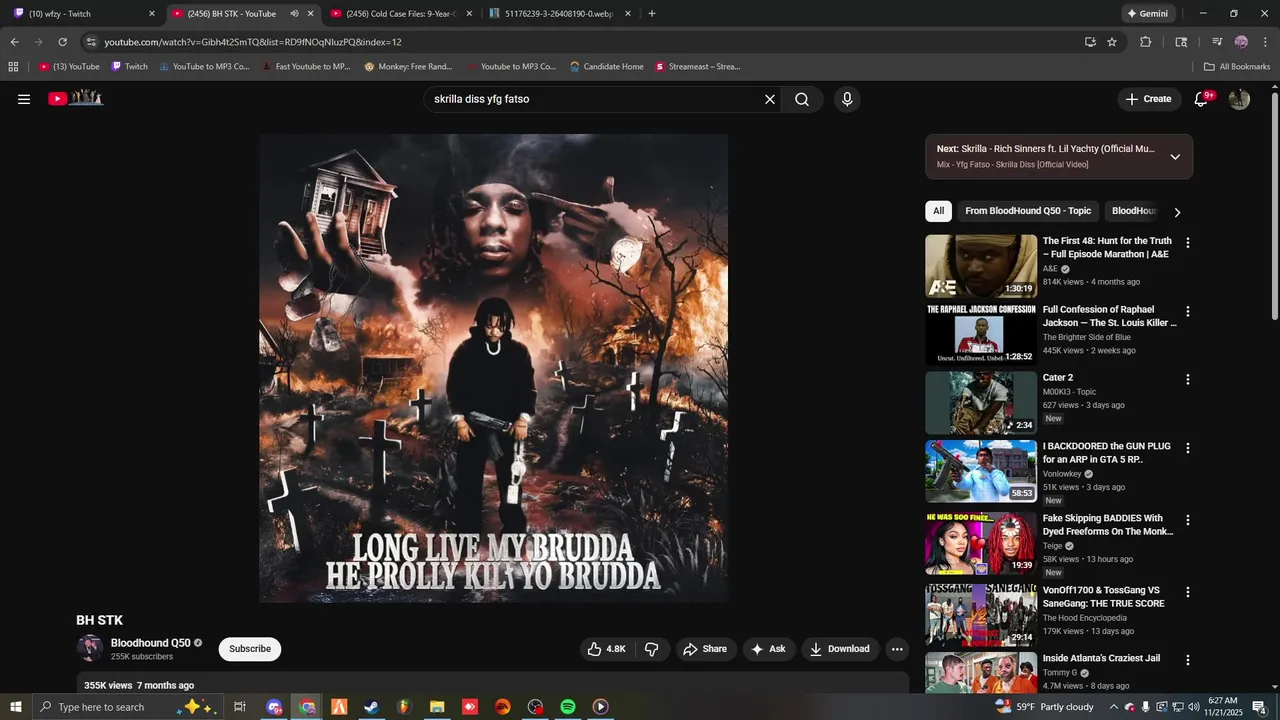The height and width of the screenshot is (720, 1280).
Task: Open Chrome extensions puzzle icon
Action: [x=1146, y=42]
